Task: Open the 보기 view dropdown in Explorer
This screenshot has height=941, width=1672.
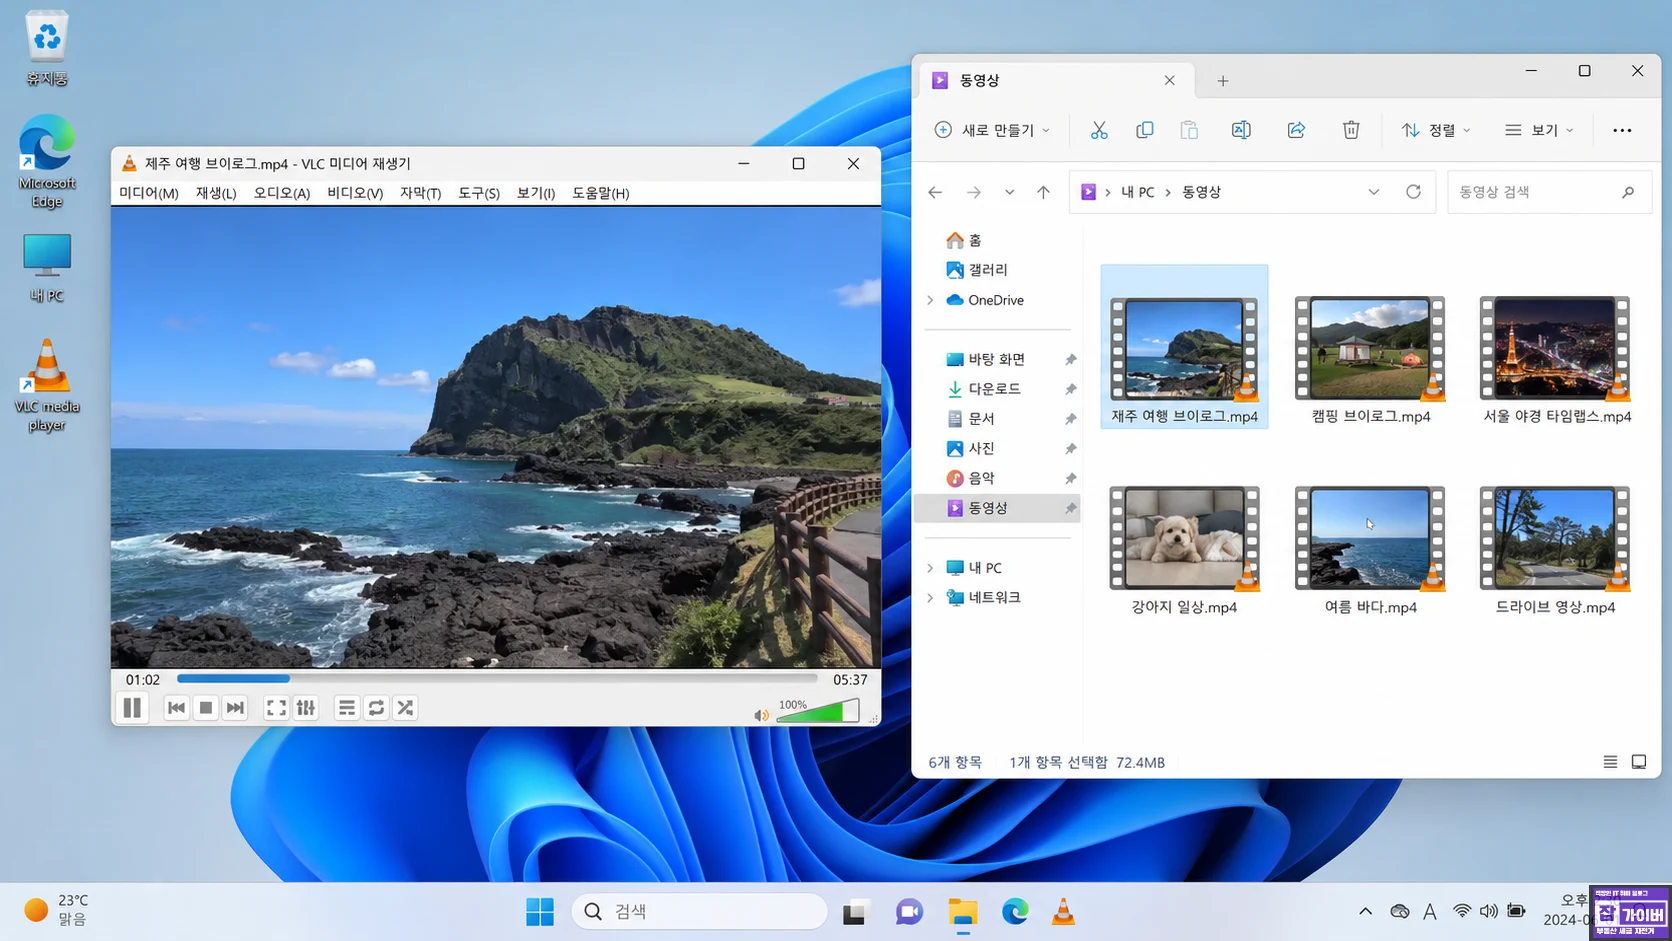Action: tap(1540, 130)
